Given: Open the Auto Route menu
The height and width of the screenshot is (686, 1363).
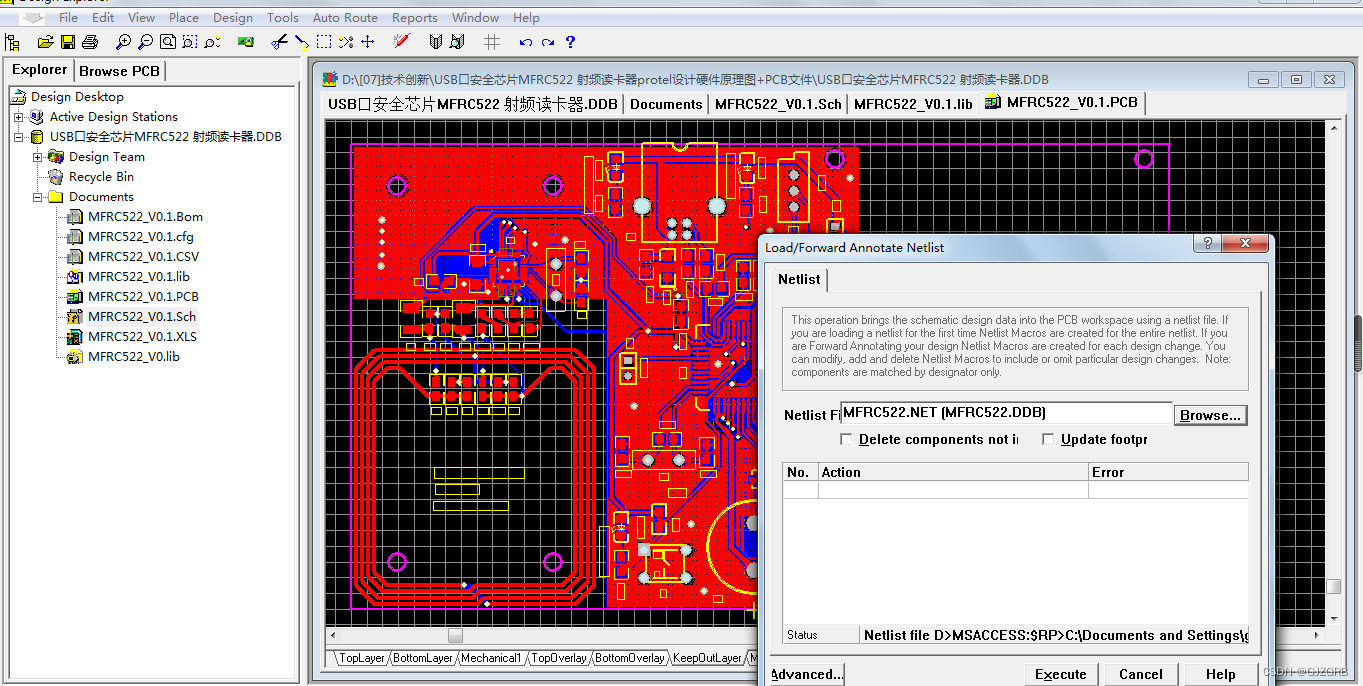Looking at the screenshot, I should click(x=344, y=17).
